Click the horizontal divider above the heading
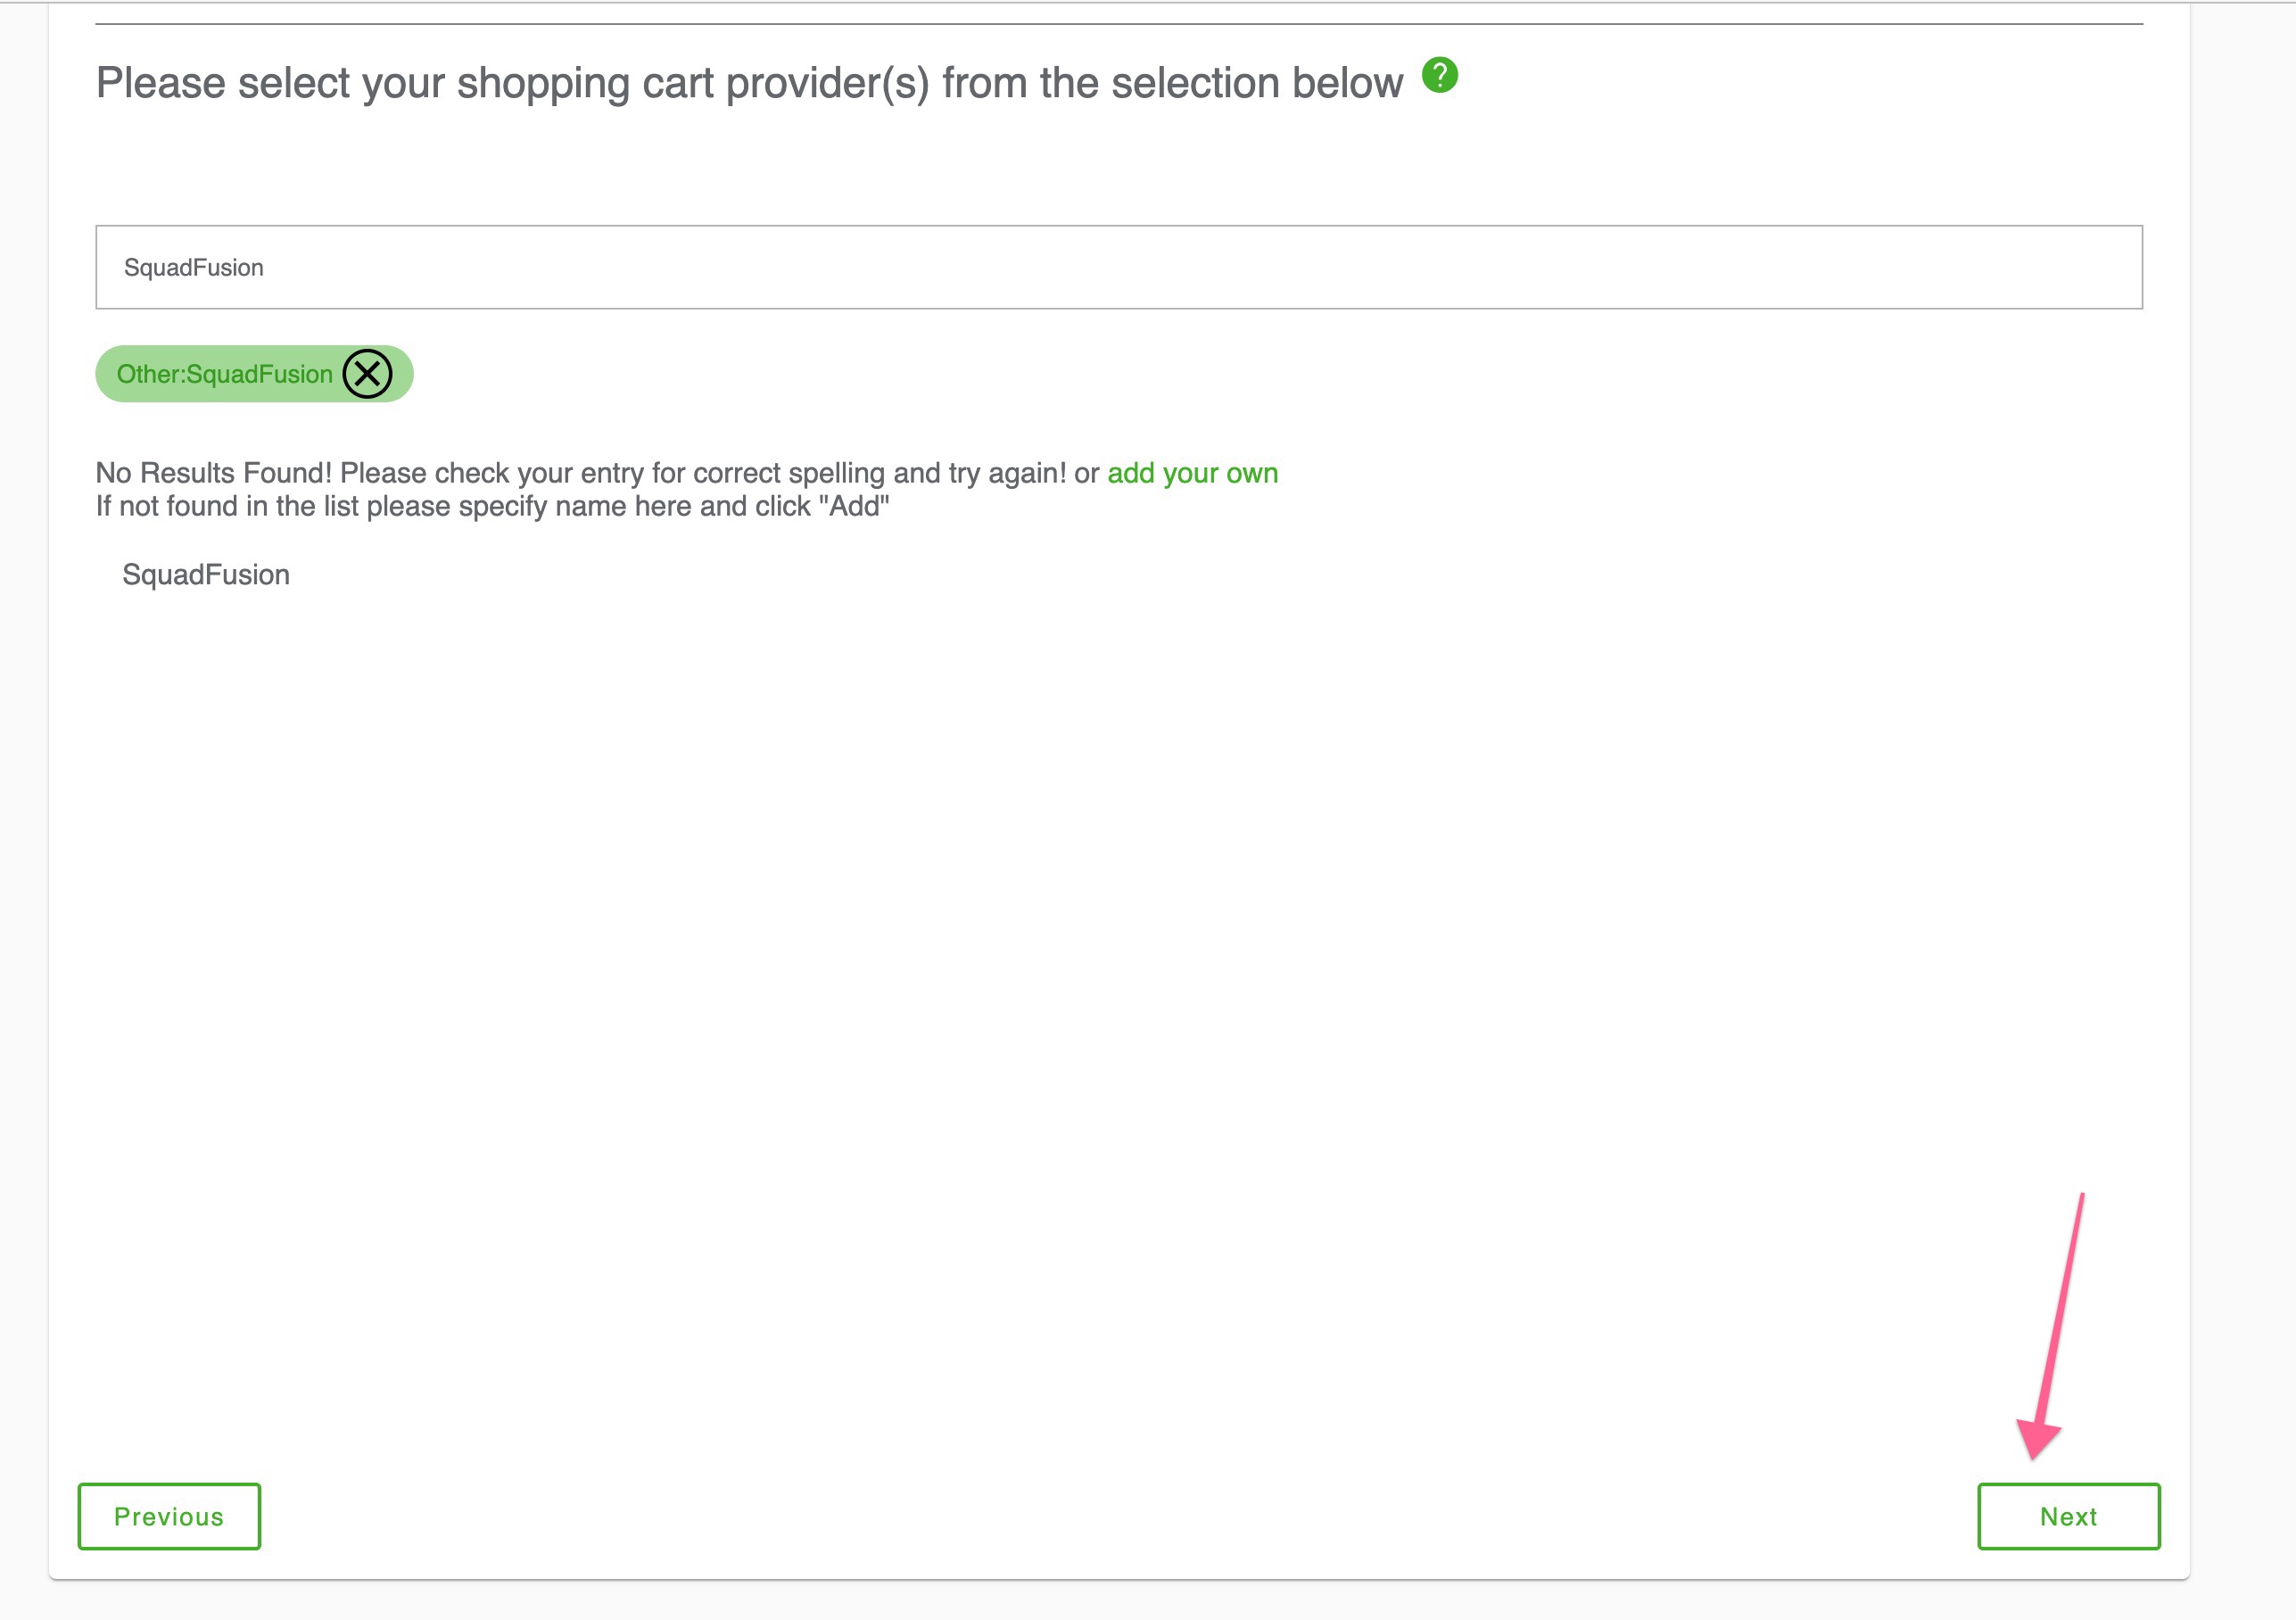The height and width of the screenshot is (1620, 2296). (x=1118, y=24)
